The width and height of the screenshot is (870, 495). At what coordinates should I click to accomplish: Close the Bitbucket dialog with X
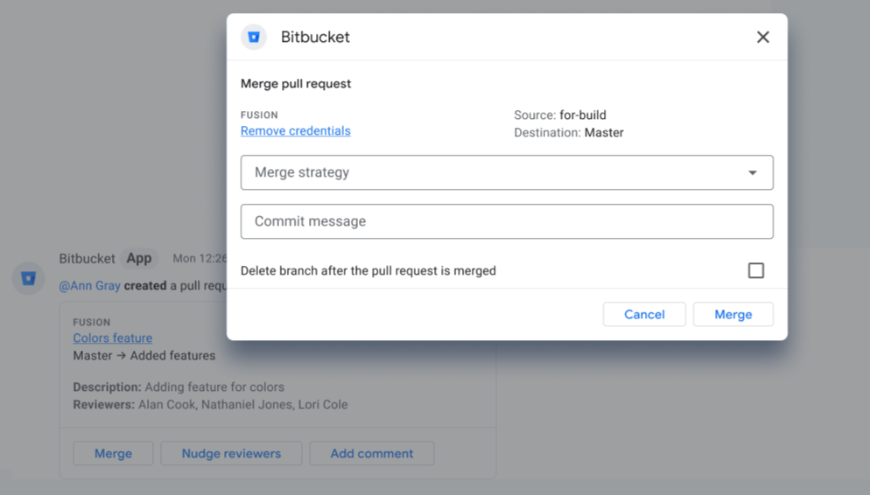(x=762, y=37)
